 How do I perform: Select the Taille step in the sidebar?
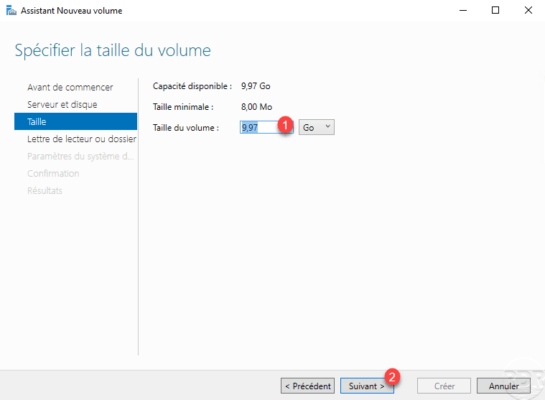75,121
